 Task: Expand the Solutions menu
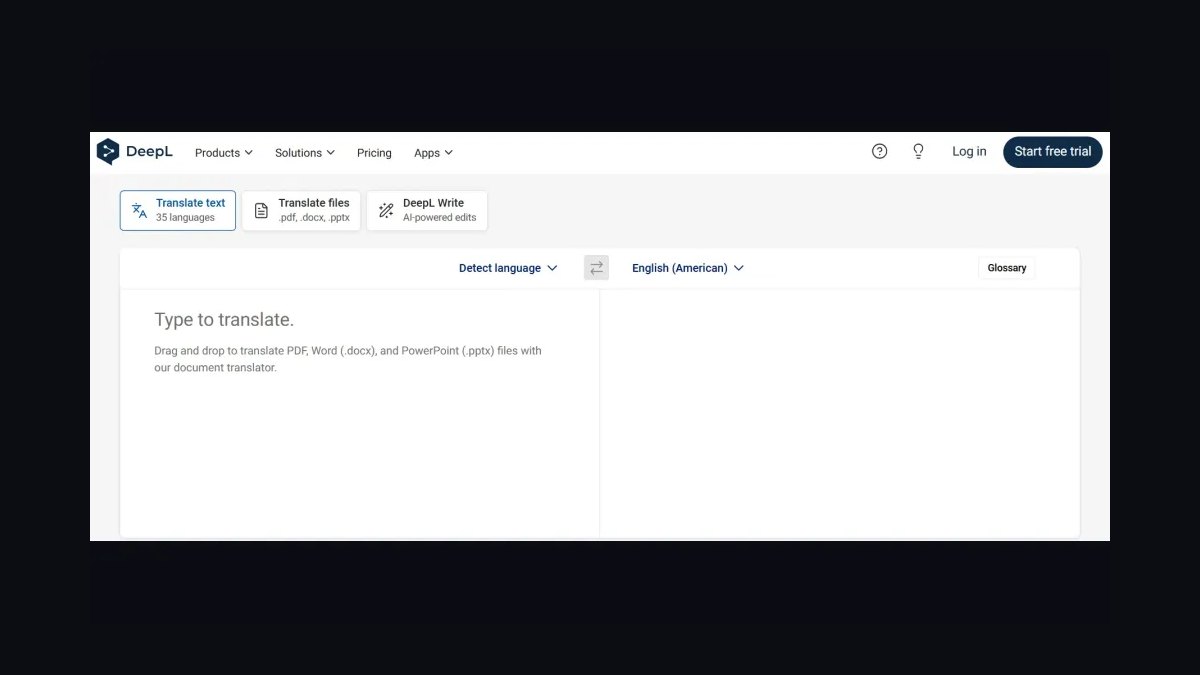[305, 153]
